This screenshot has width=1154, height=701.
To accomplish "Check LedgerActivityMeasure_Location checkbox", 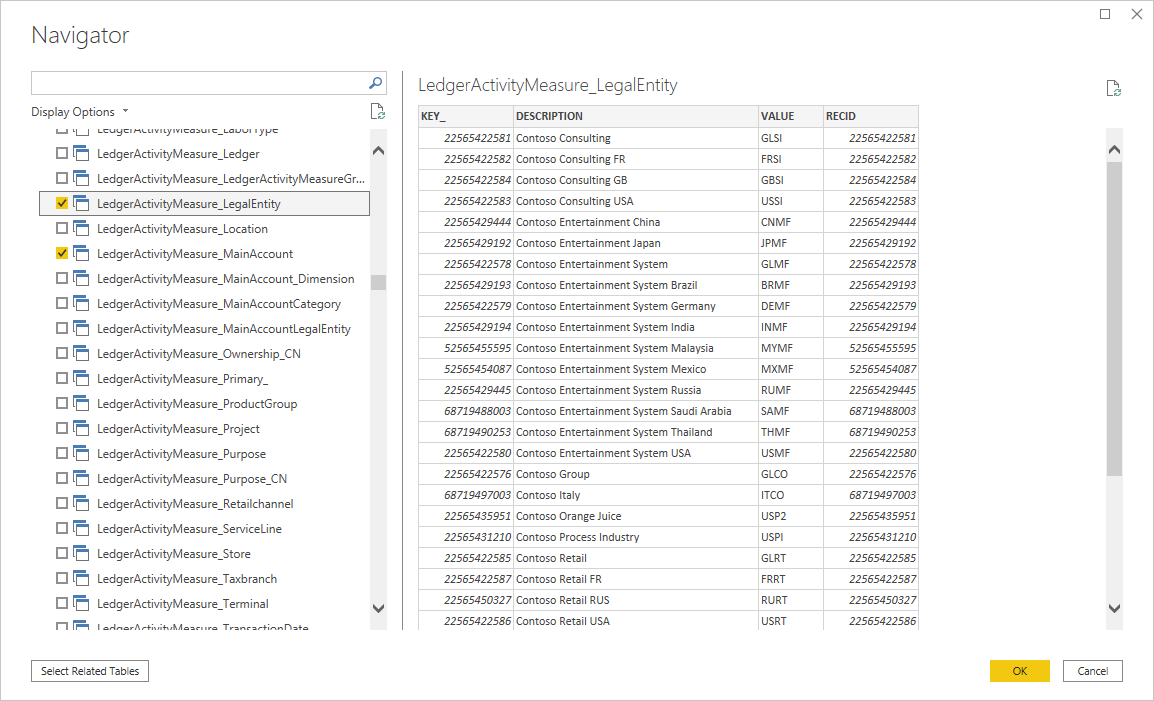I will [x=62, y=228].
